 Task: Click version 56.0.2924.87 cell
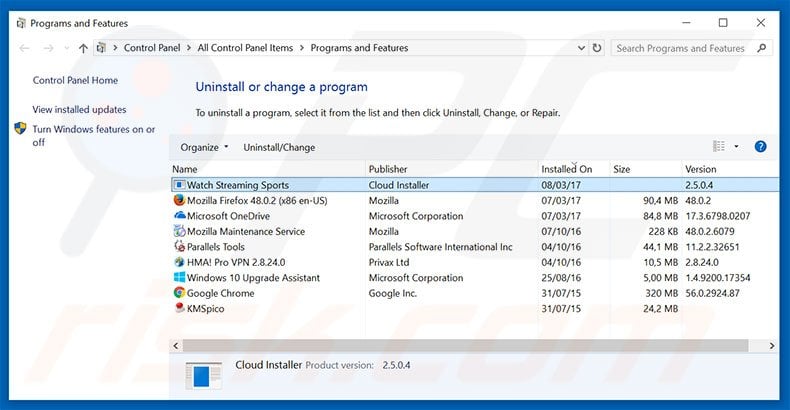(x=712, y=293)
